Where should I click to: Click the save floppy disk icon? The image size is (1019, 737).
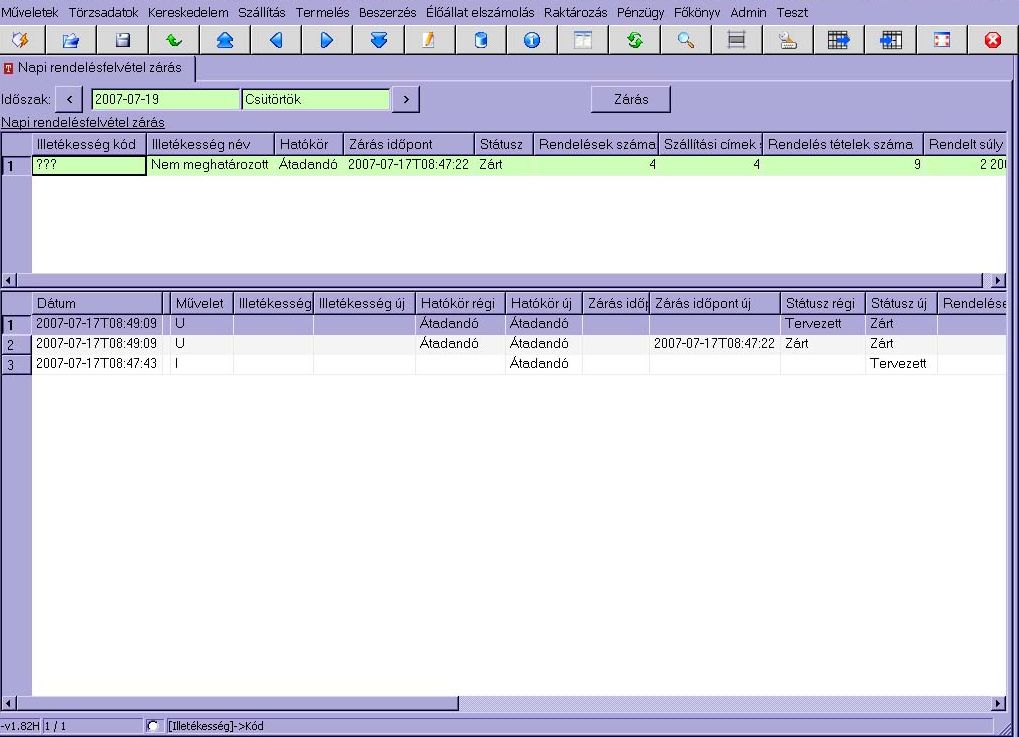tap(122, 40)
